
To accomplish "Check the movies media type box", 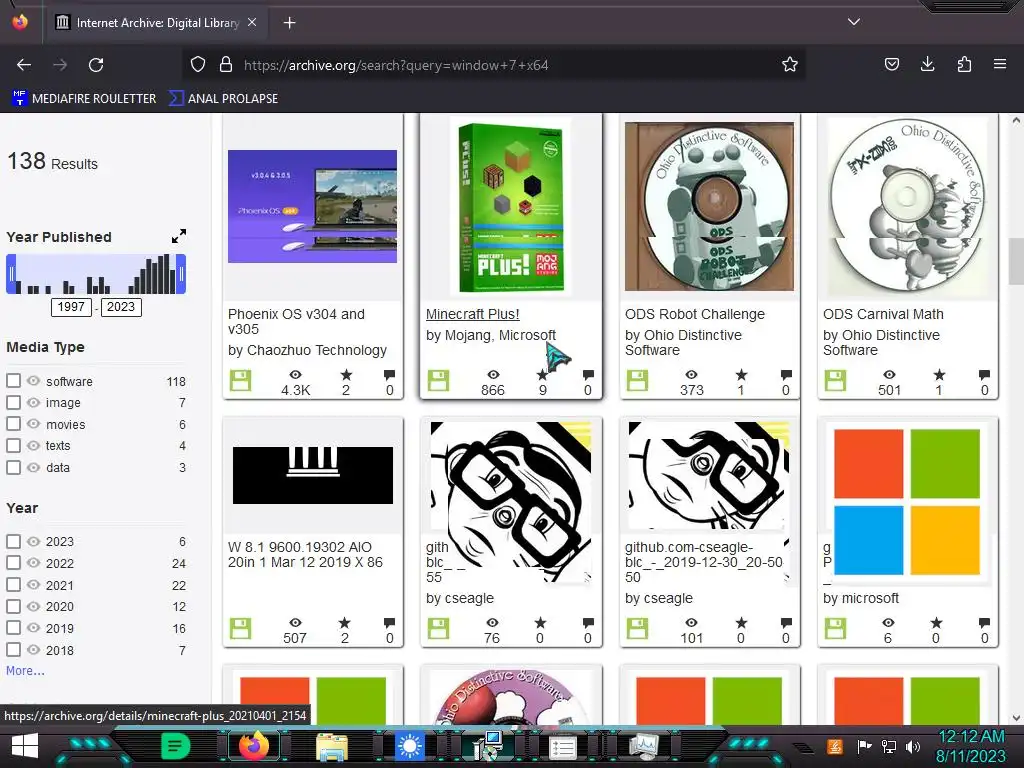I will coord(13,424).
